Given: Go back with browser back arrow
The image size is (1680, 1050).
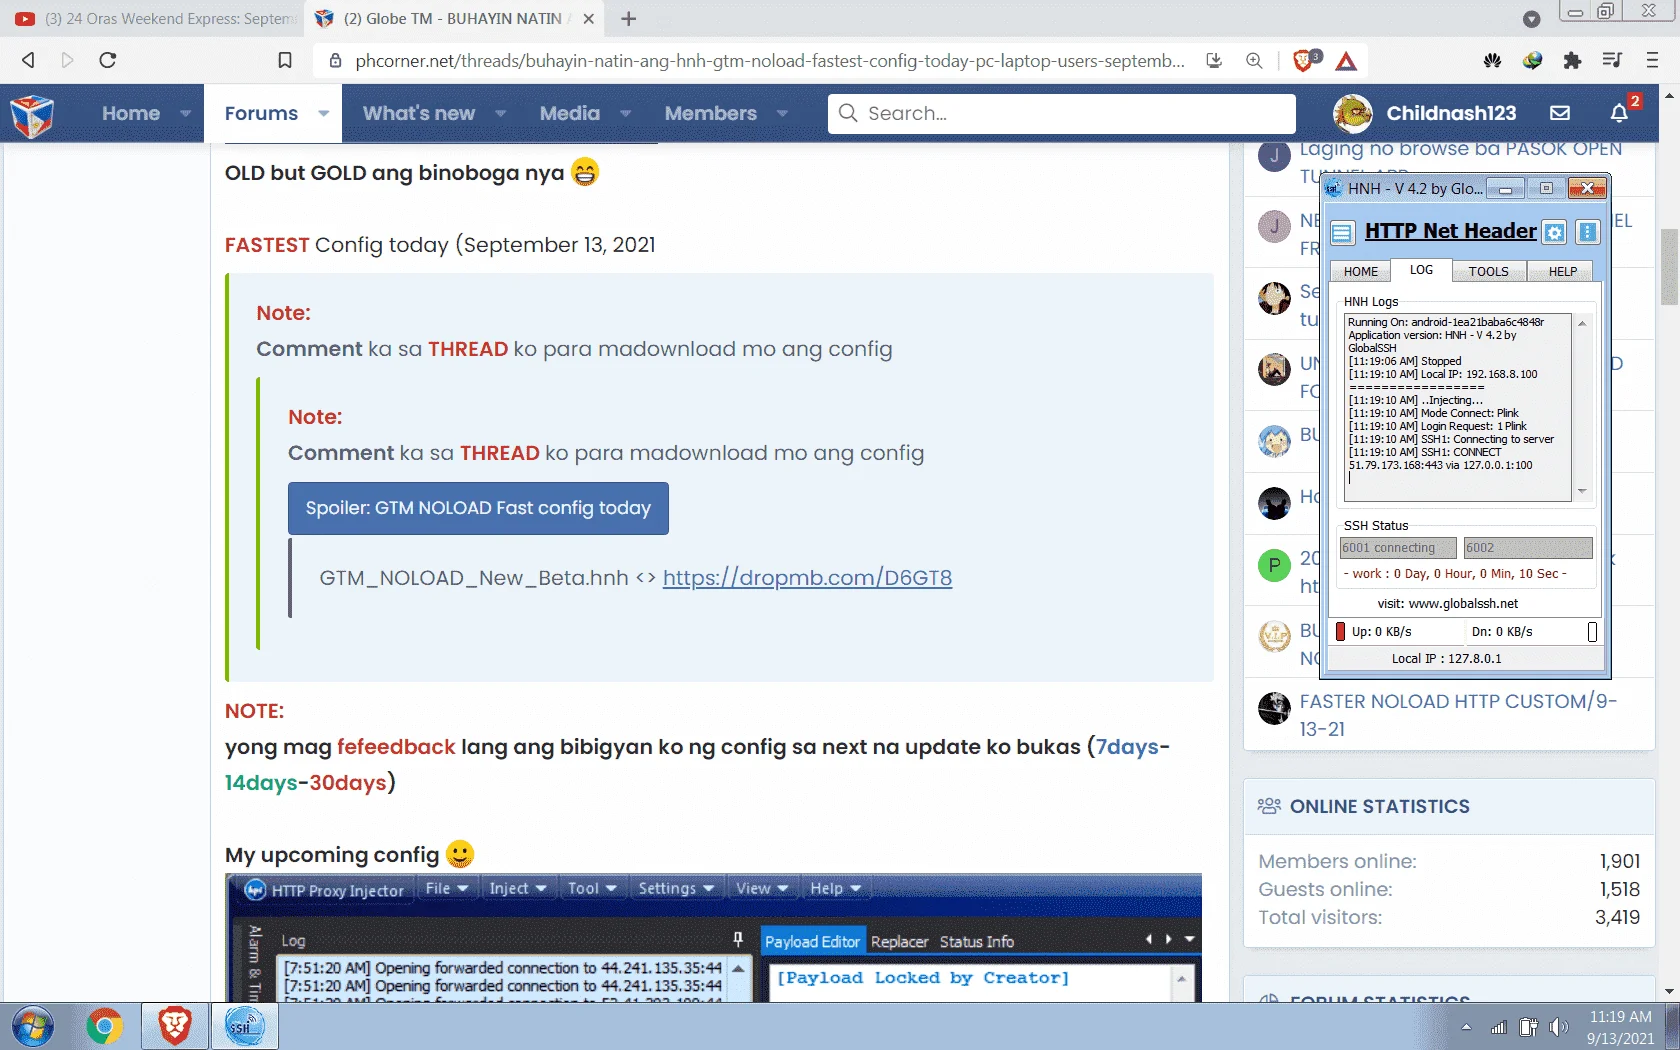Looking at the screenshot, I should (x=28, y=60).
